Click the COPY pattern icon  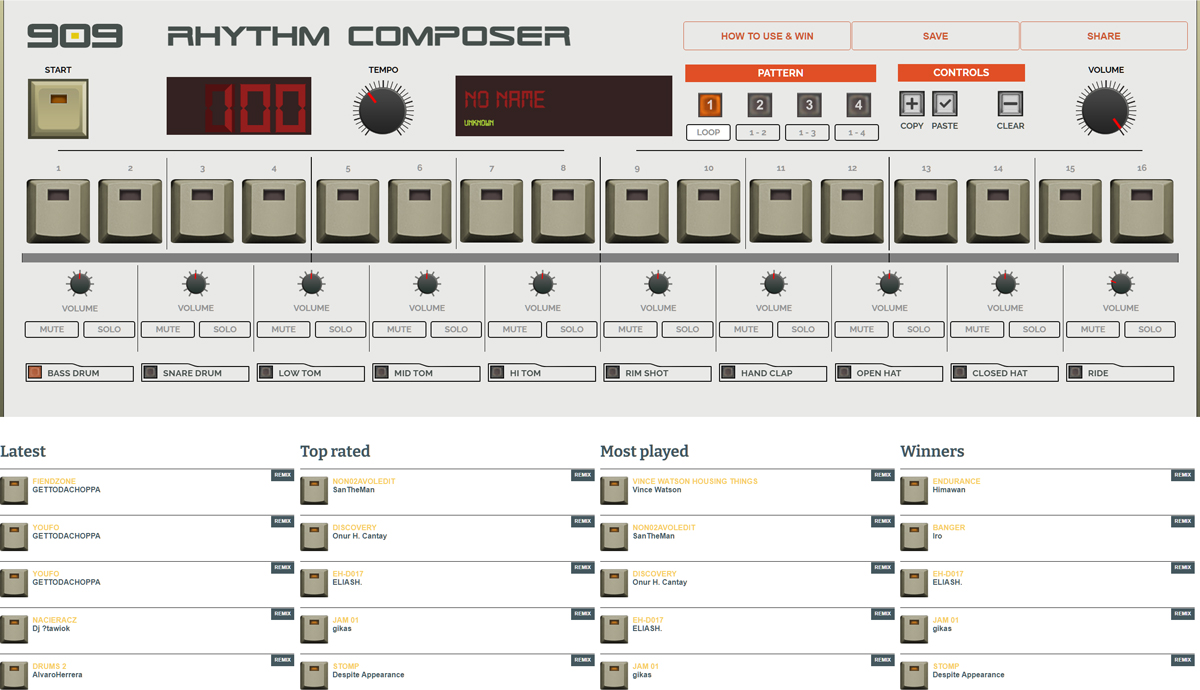tap(911, 103)
